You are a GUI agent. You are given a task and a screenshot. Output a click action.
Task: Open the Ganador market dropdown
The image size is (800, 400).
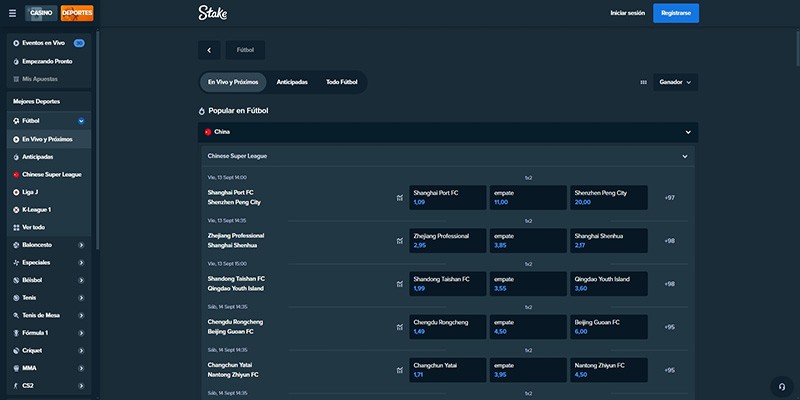[x=675, y=82]
